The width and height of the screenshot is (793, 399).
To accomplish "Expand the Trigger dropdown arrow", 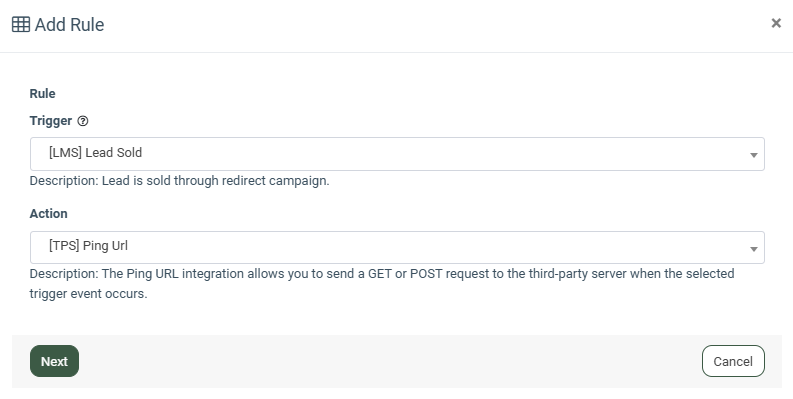I will tap(754, 155).
